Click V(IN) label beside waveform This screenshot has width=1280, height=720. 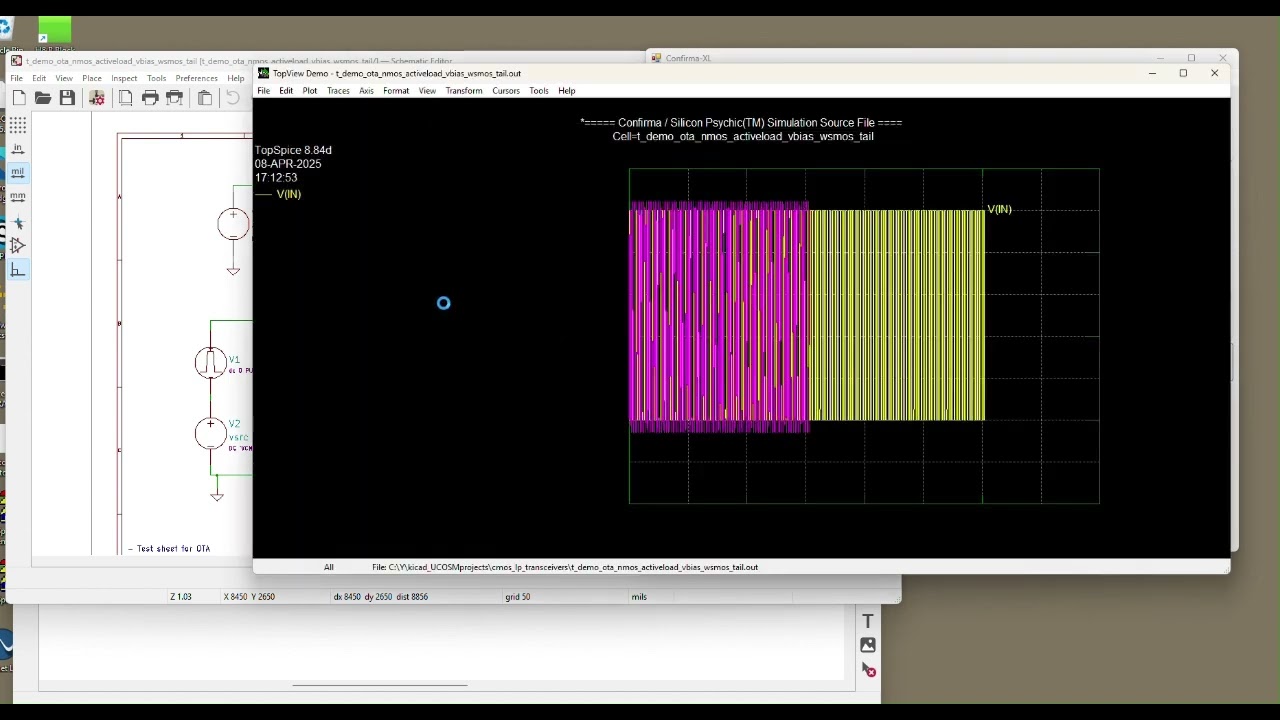999,209
